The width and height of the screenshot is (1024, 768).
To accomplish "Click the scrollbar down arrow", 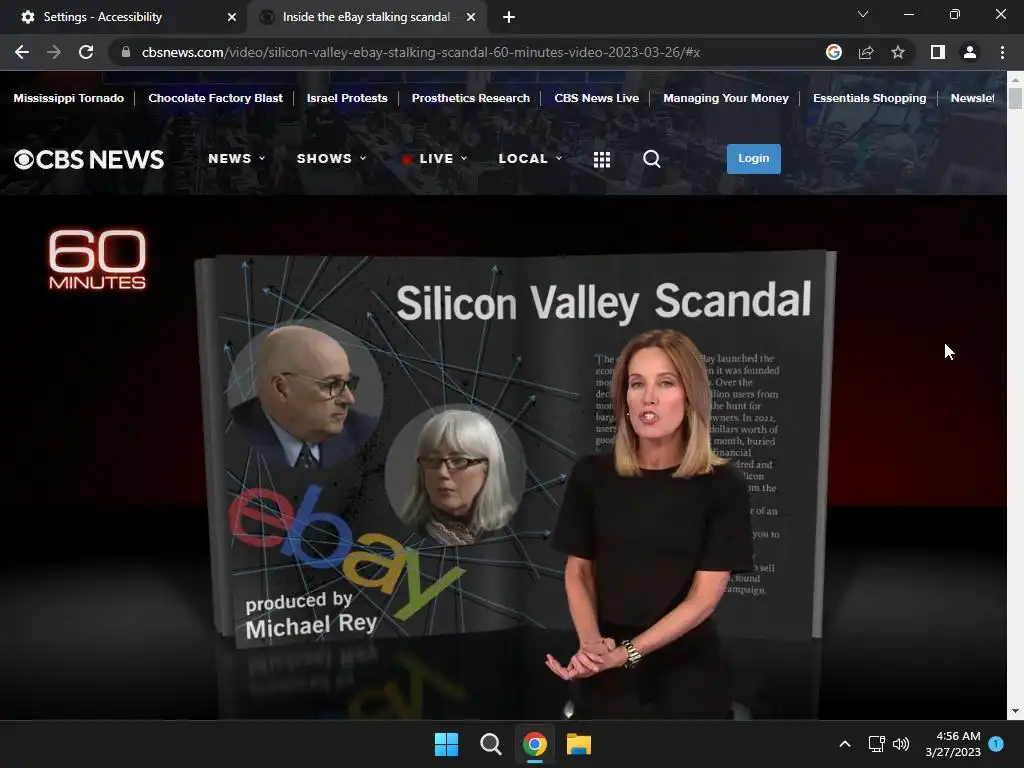I will 1015,711.
